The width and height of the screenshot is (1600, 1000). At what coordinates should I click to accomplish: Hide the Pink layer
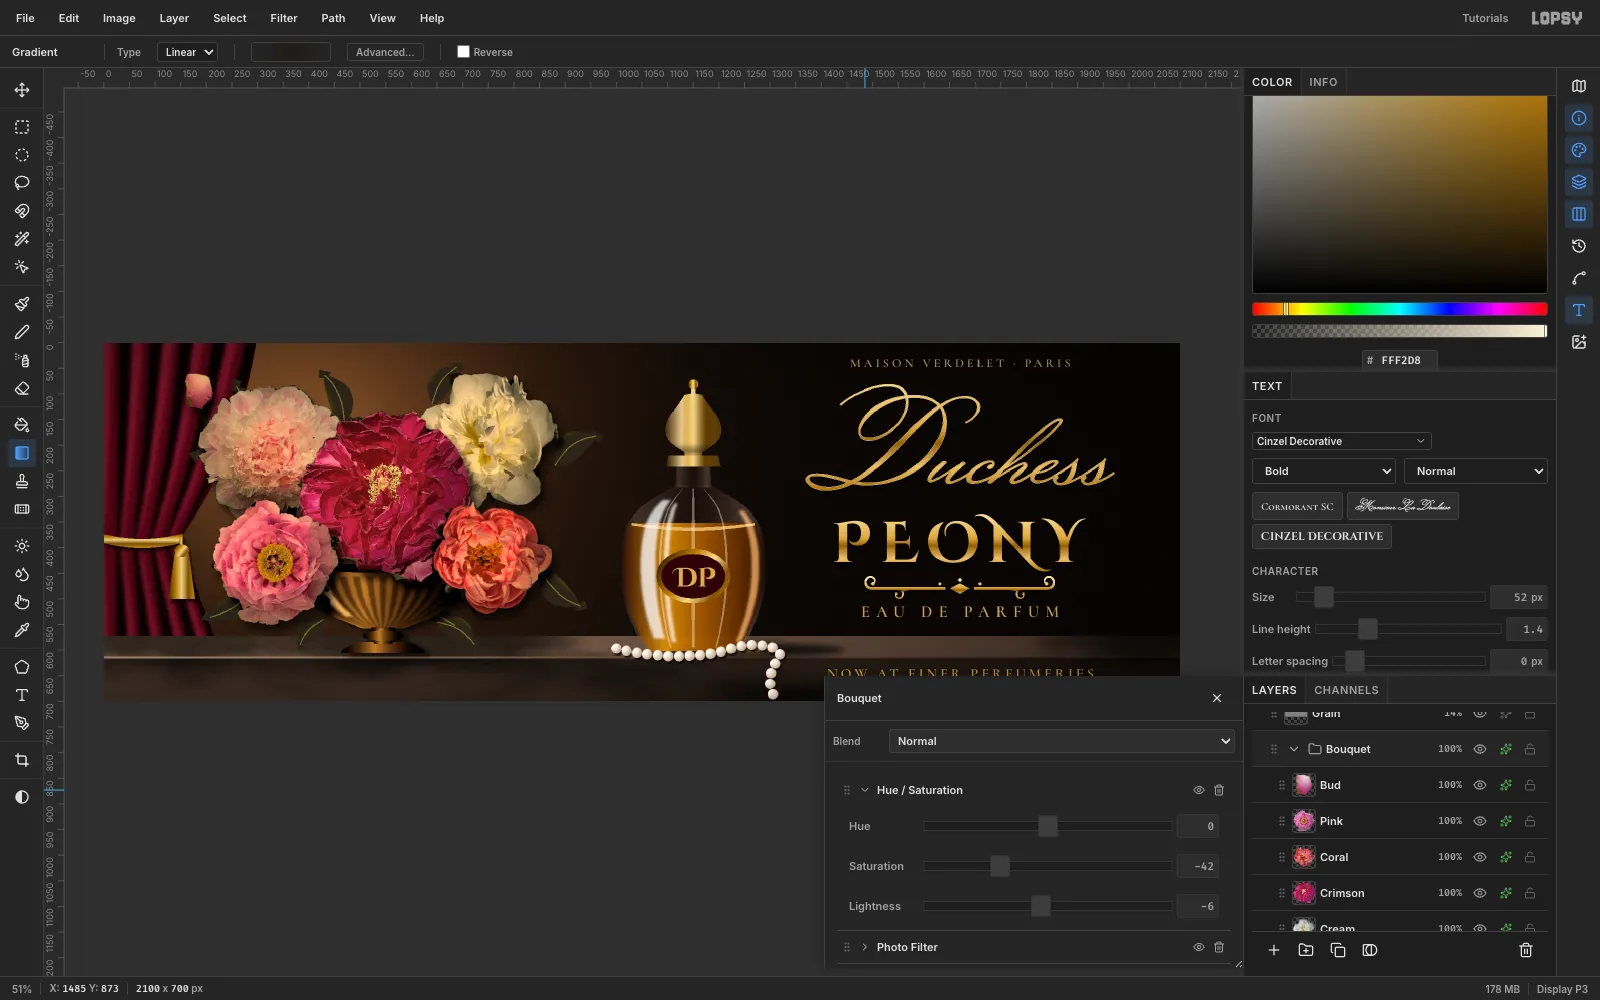(1480, 821)
